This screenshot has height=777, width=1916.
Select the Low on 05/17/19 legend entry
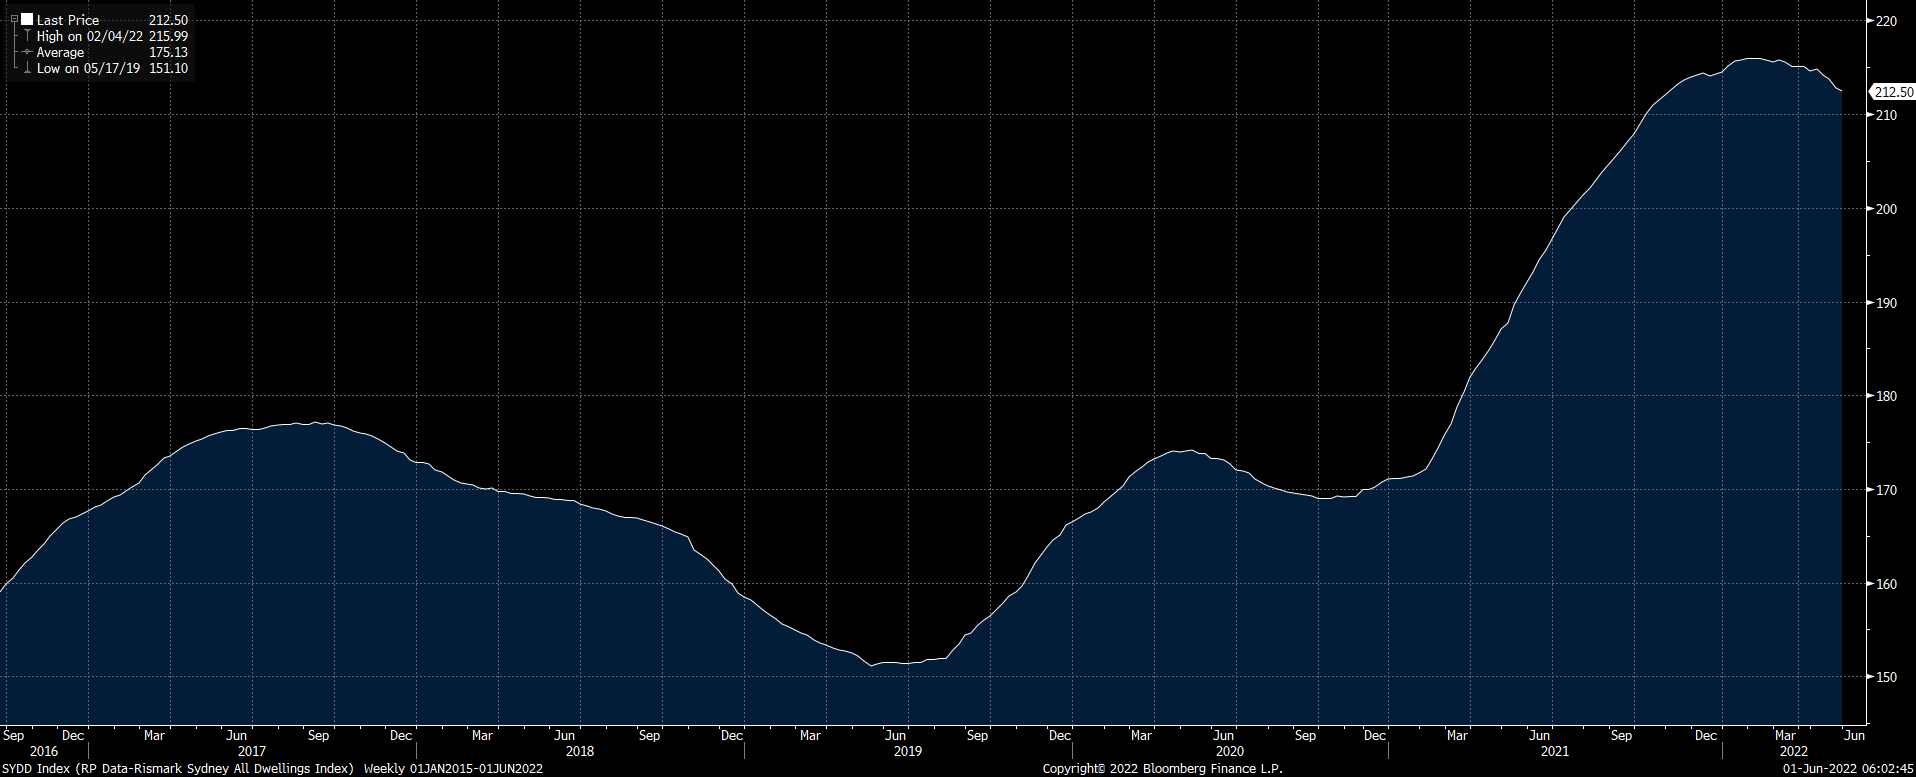88,68
